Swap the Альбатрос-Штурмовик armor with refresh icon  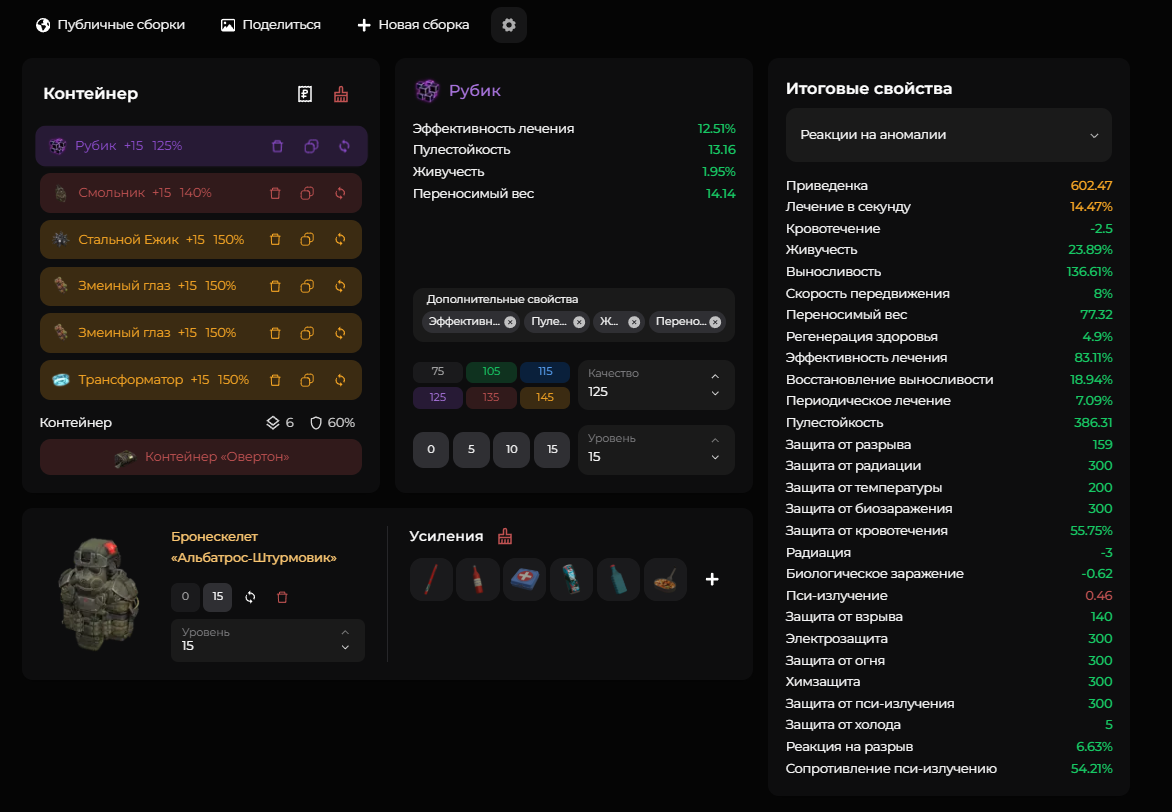point(250,597)
